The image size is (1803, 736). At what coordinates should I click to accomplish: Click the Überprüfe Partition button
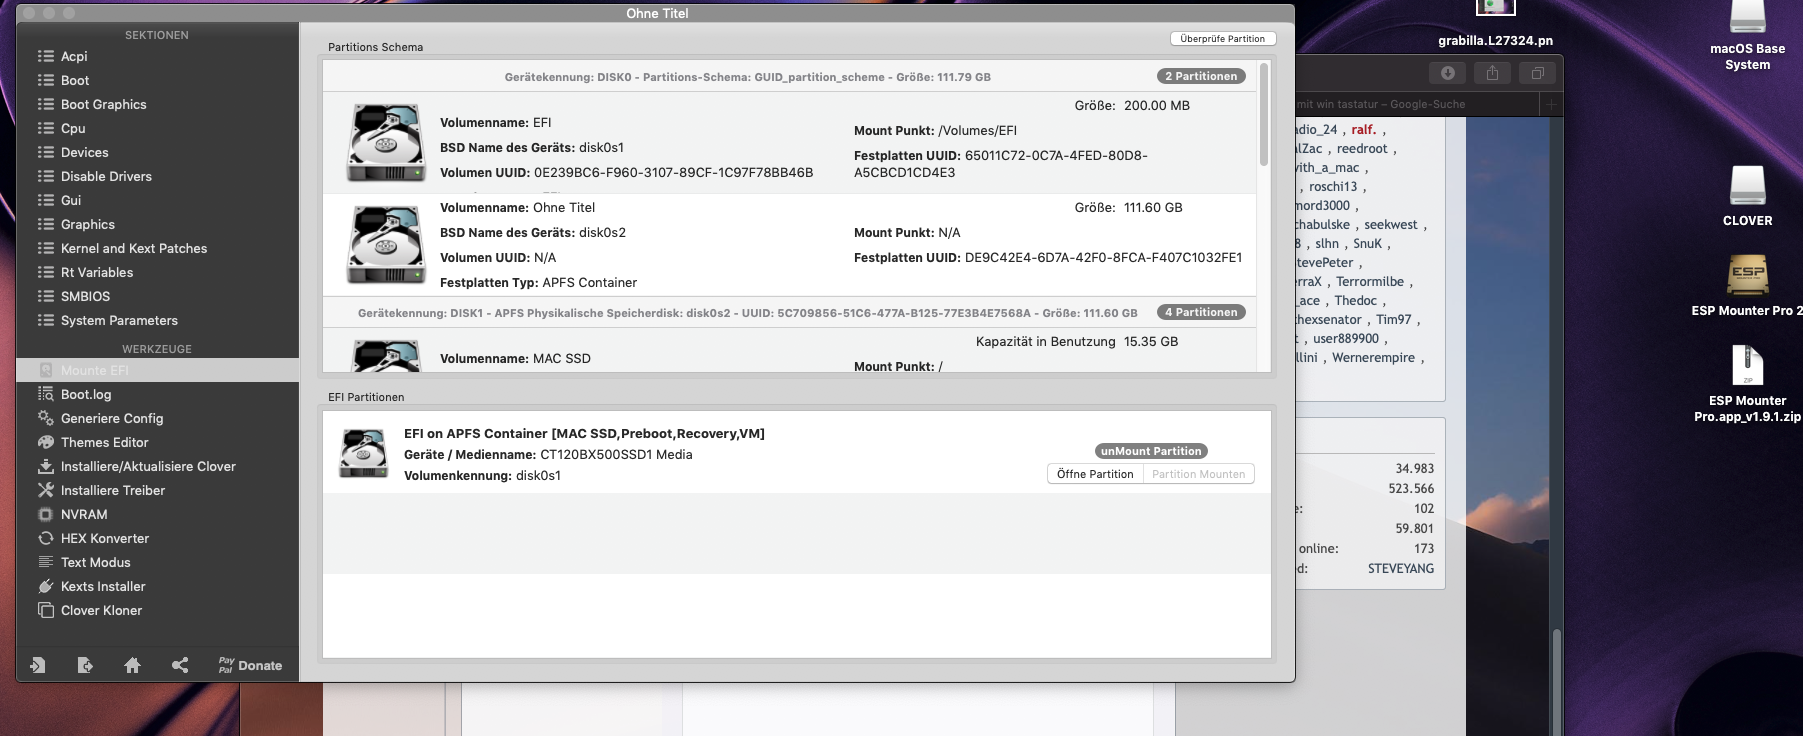pyautogui.click(x=1222, y=39)
